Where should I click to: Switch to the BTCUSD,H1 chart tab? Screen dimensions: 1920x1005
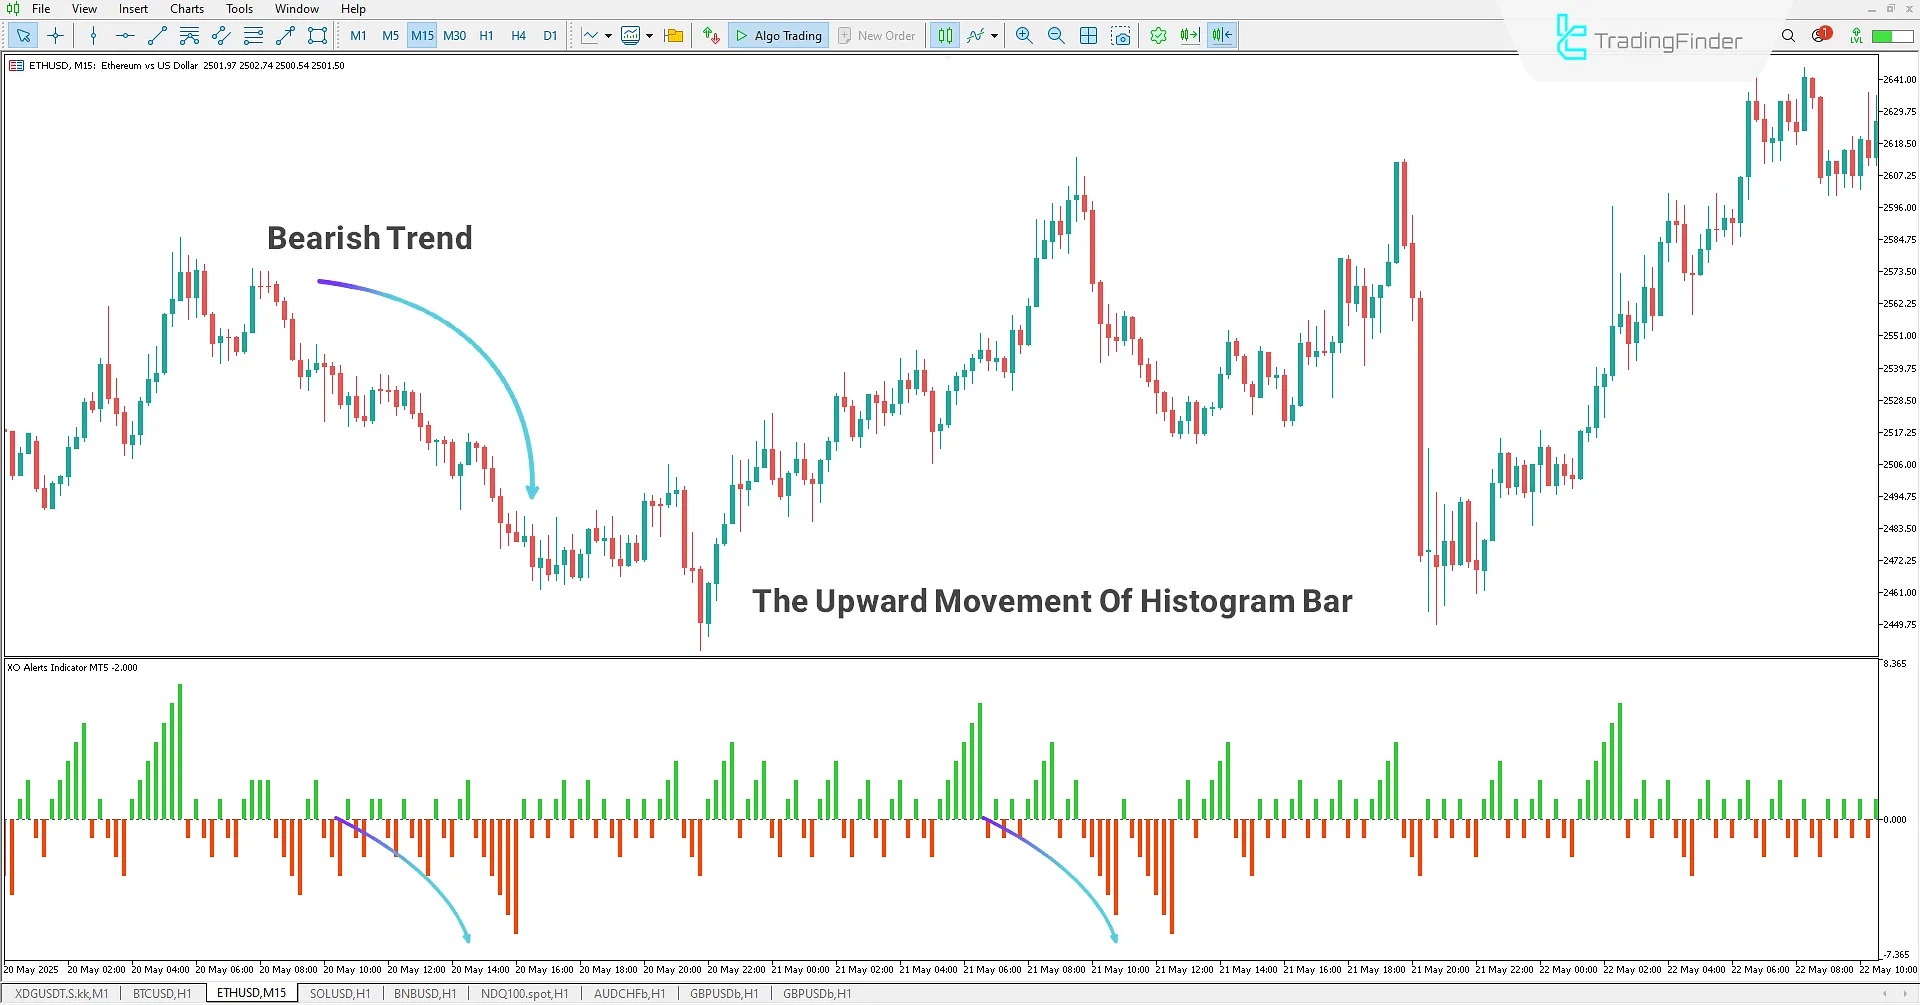click(x=161, y=993)
